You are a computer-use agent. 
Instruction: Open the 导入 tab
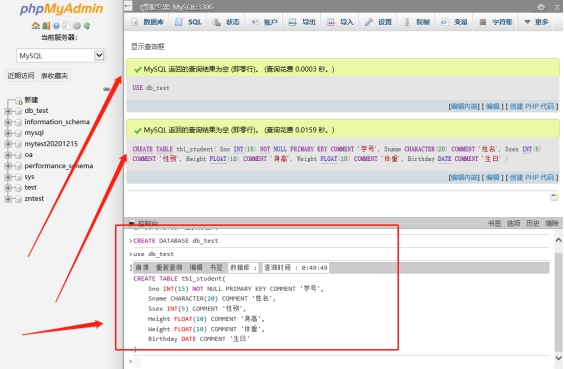tap(340, 22)
